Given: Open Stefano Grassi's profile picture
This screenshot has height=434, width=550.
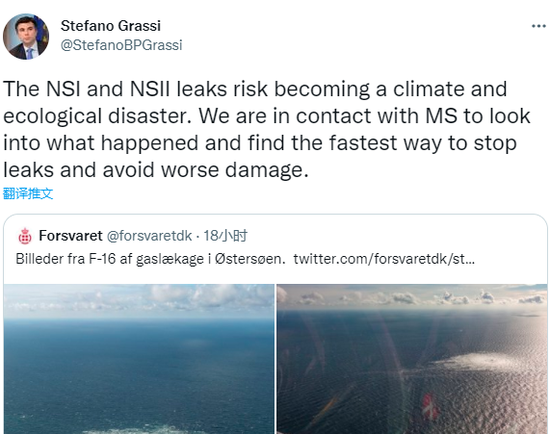Looking at the screenshot, I should (x=26, y=36).
